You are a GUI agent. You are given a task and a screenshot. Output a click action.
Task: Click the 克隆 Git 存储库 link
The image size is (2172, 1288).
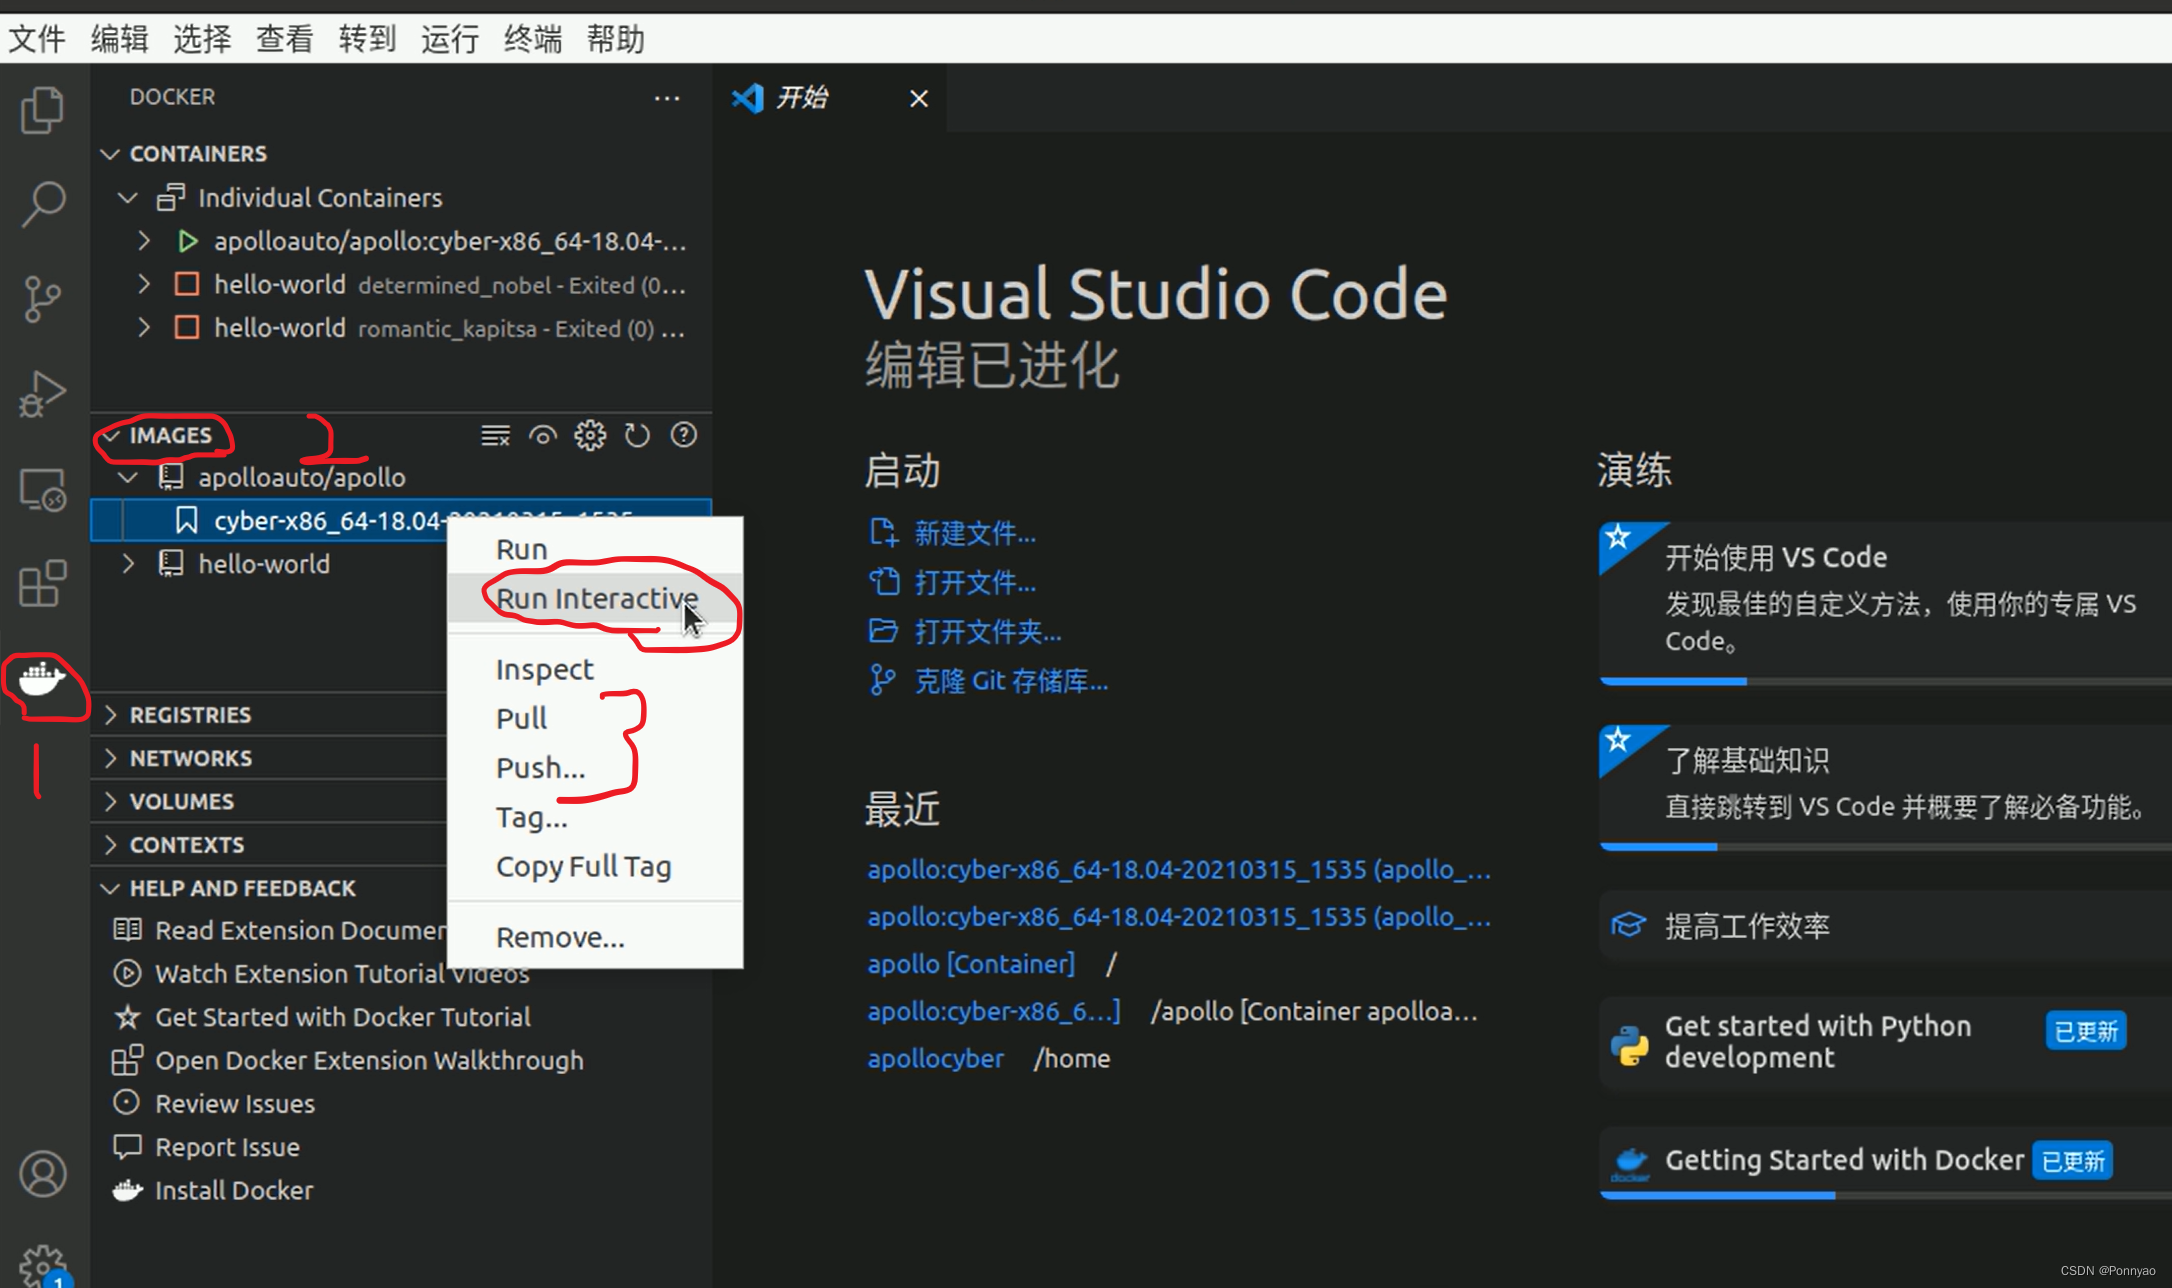pos(1009,681)
